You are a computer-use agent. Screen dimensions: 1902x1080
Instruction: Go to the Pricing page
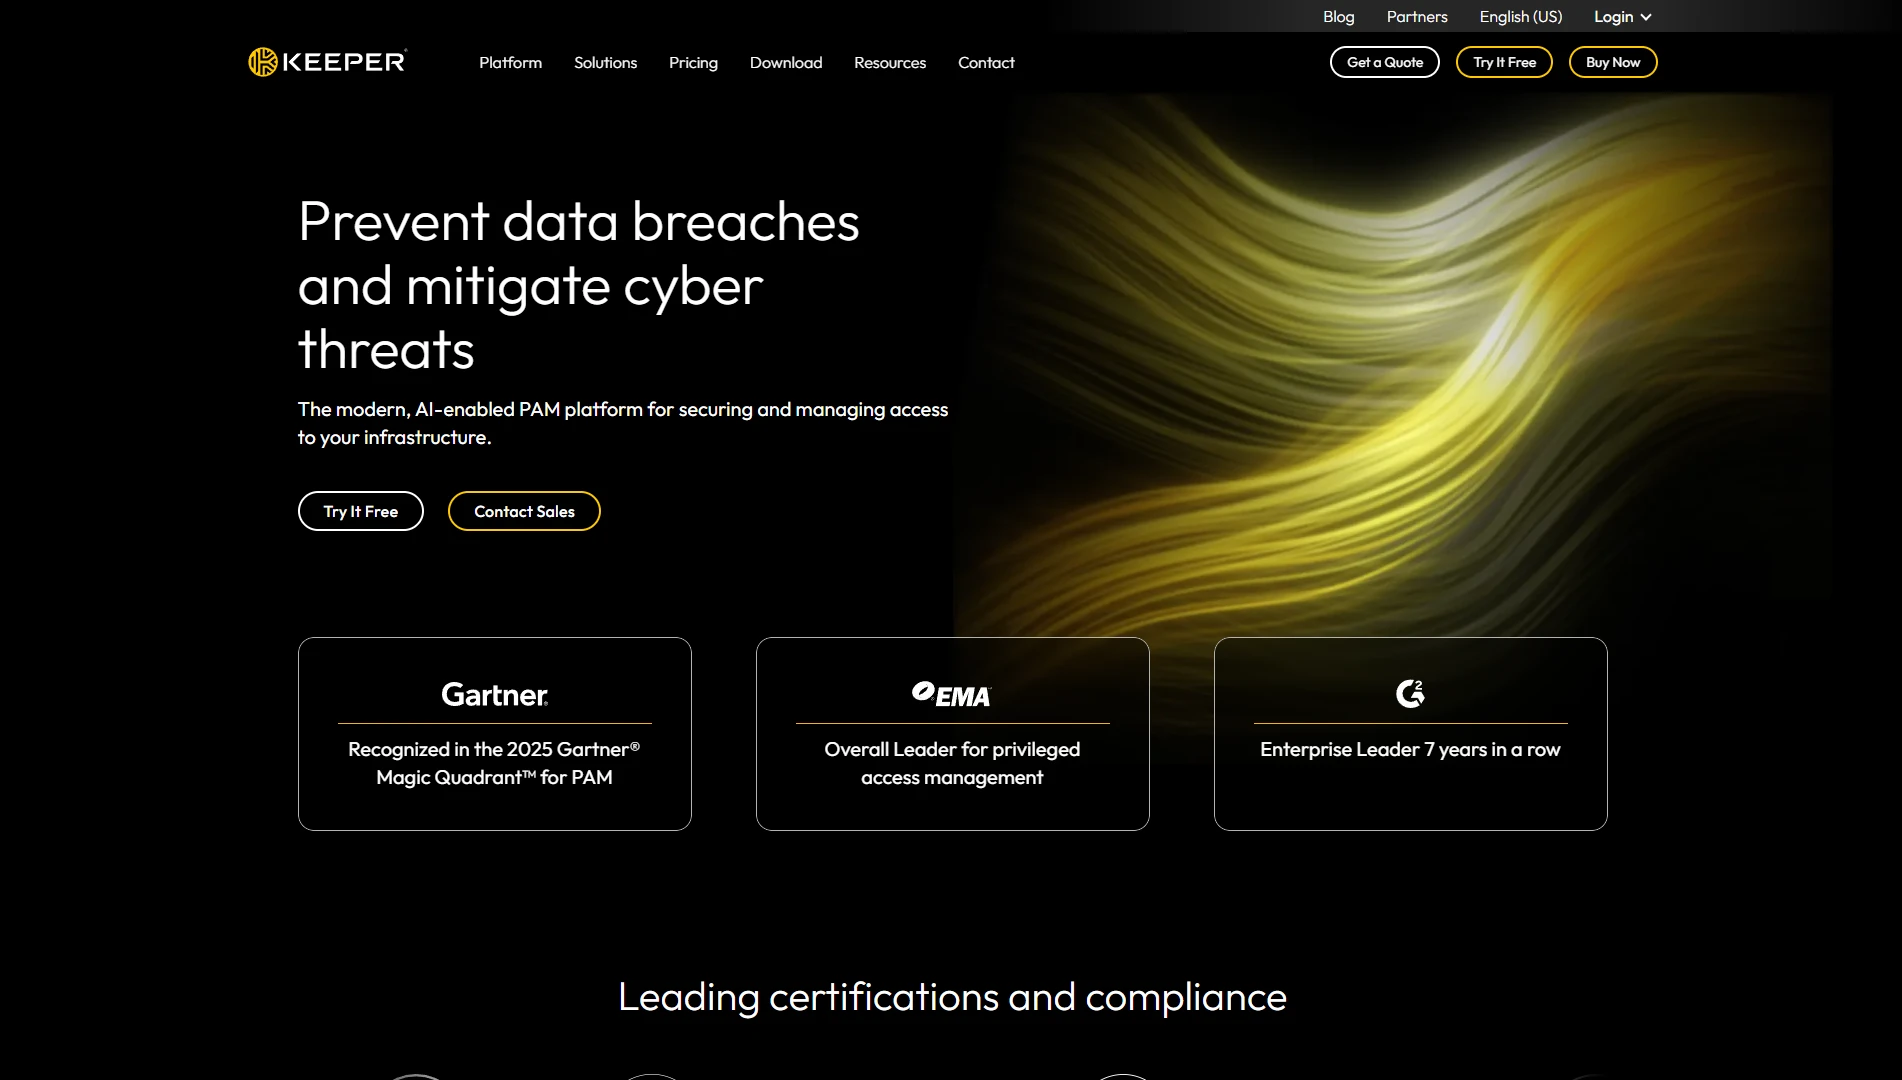(693, 62)
